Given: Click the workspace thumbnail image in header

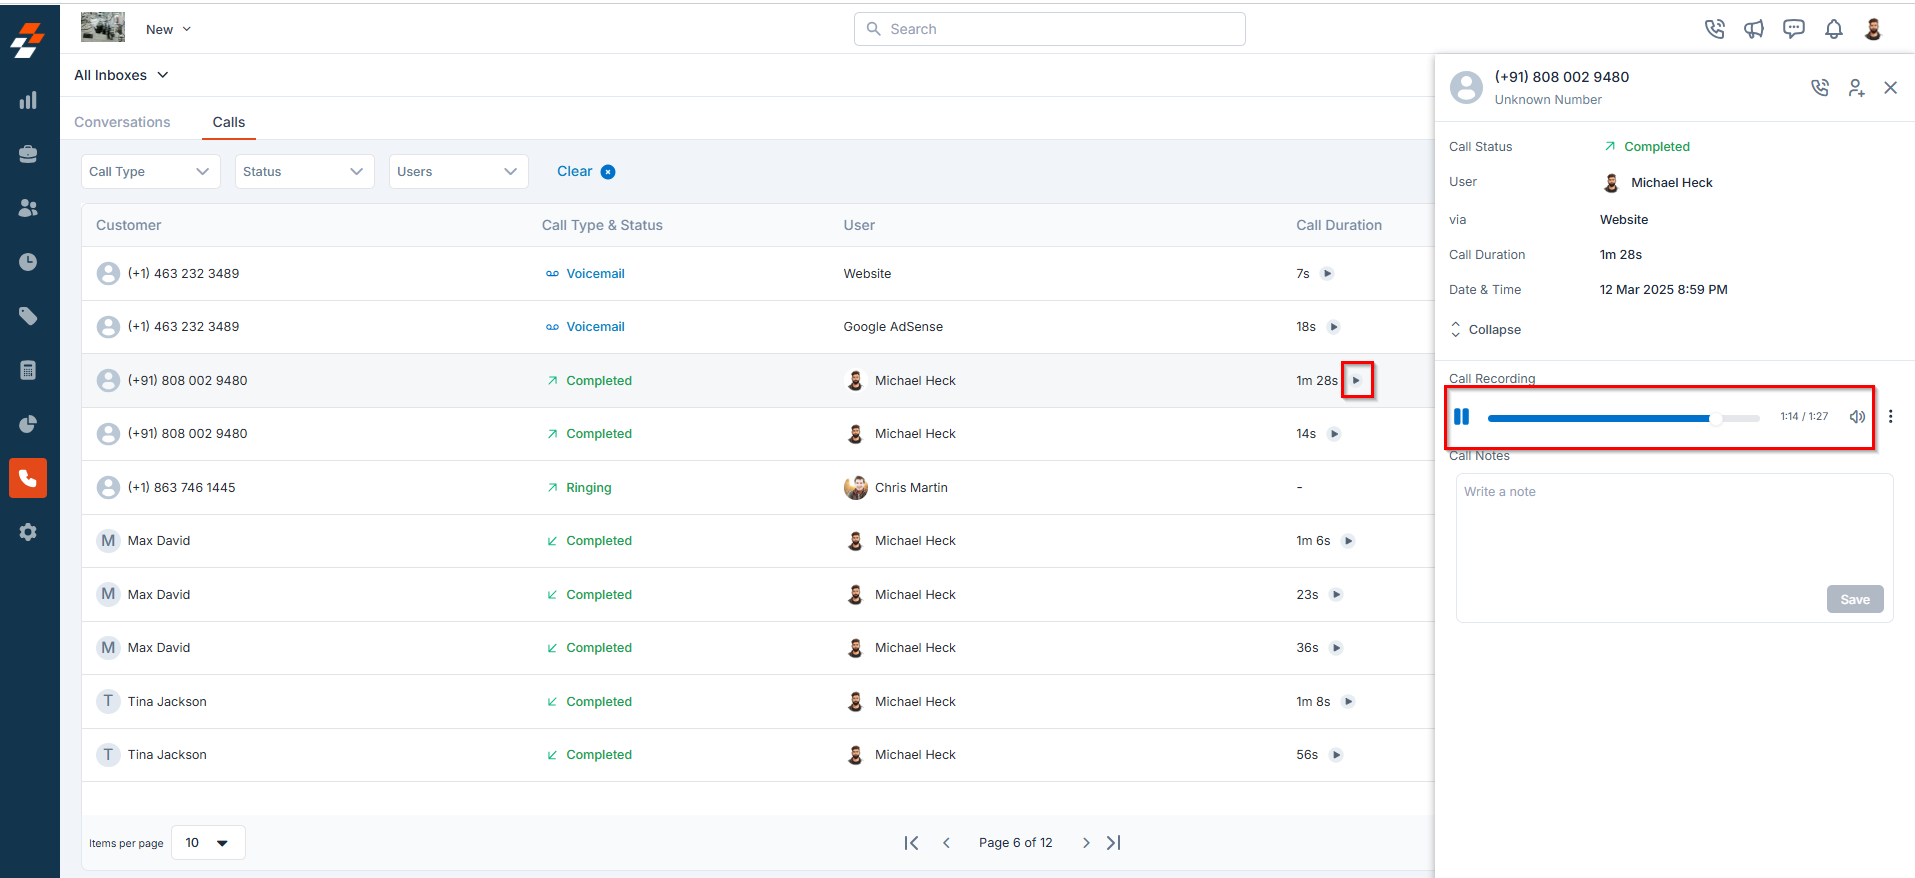Looking at the screenshot, I should pyautogui.click(x=103, y=27).
